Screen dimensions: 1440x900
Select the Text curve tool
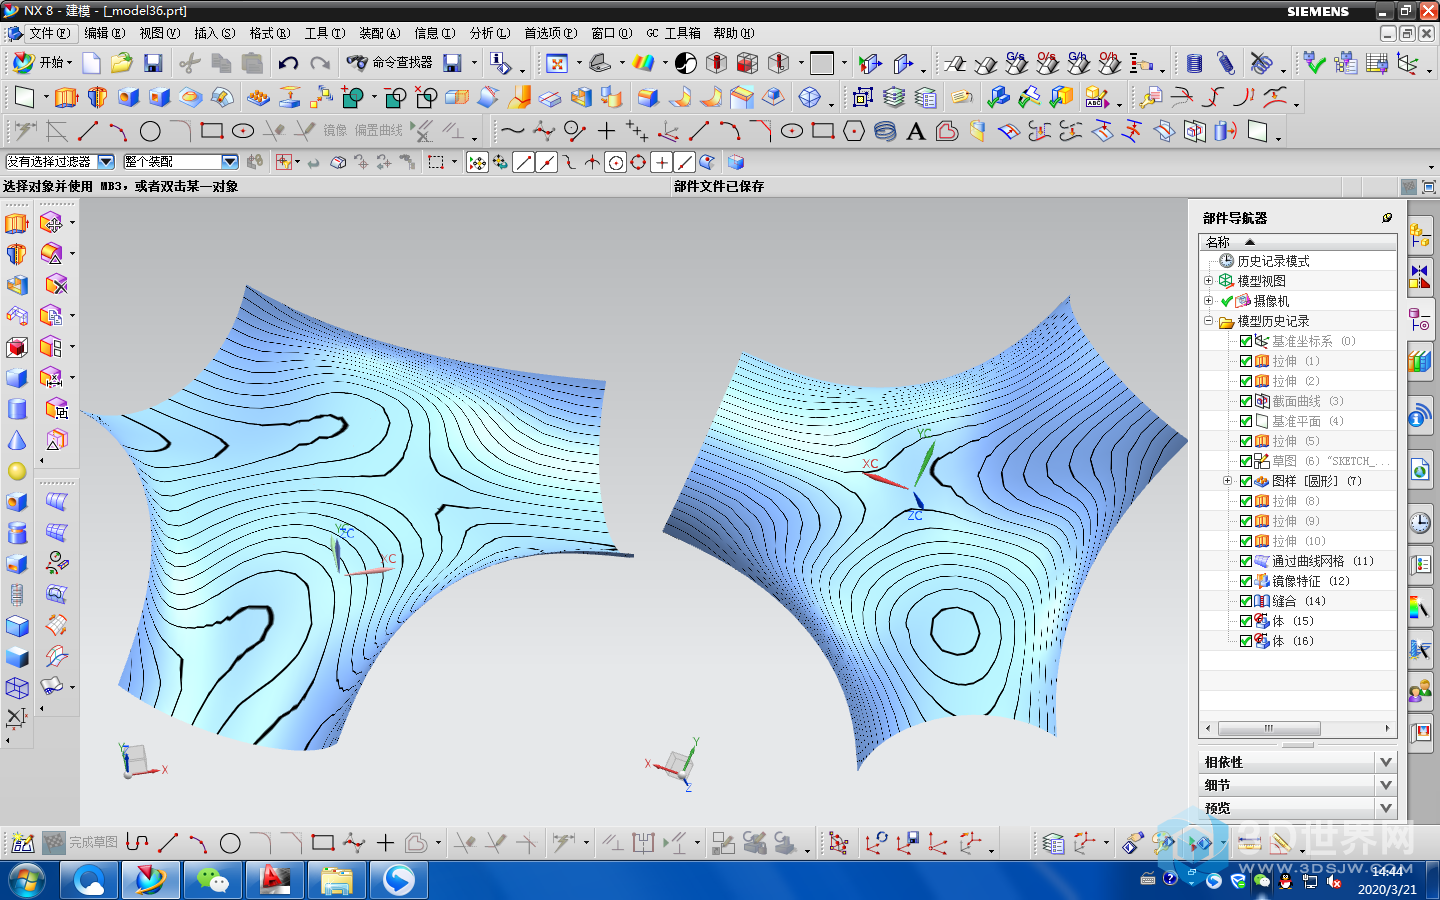pyautogui.click(x=916, y=131)
